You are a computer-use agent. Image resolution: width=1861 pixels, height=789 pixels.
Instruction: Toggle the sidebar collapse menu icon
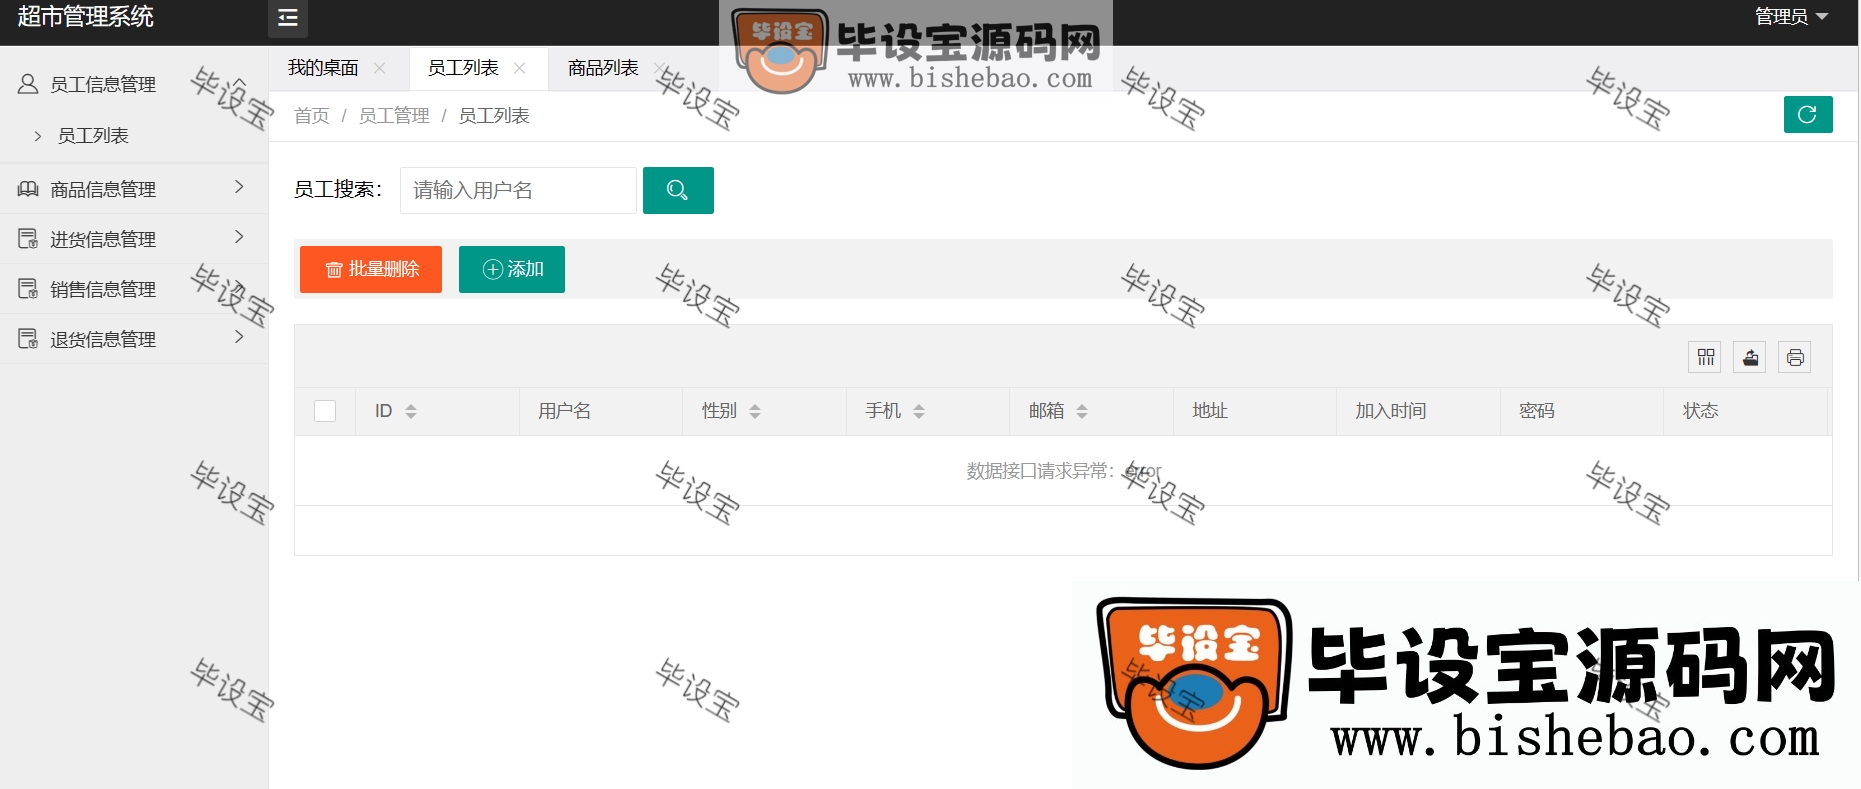pos(288,18)
